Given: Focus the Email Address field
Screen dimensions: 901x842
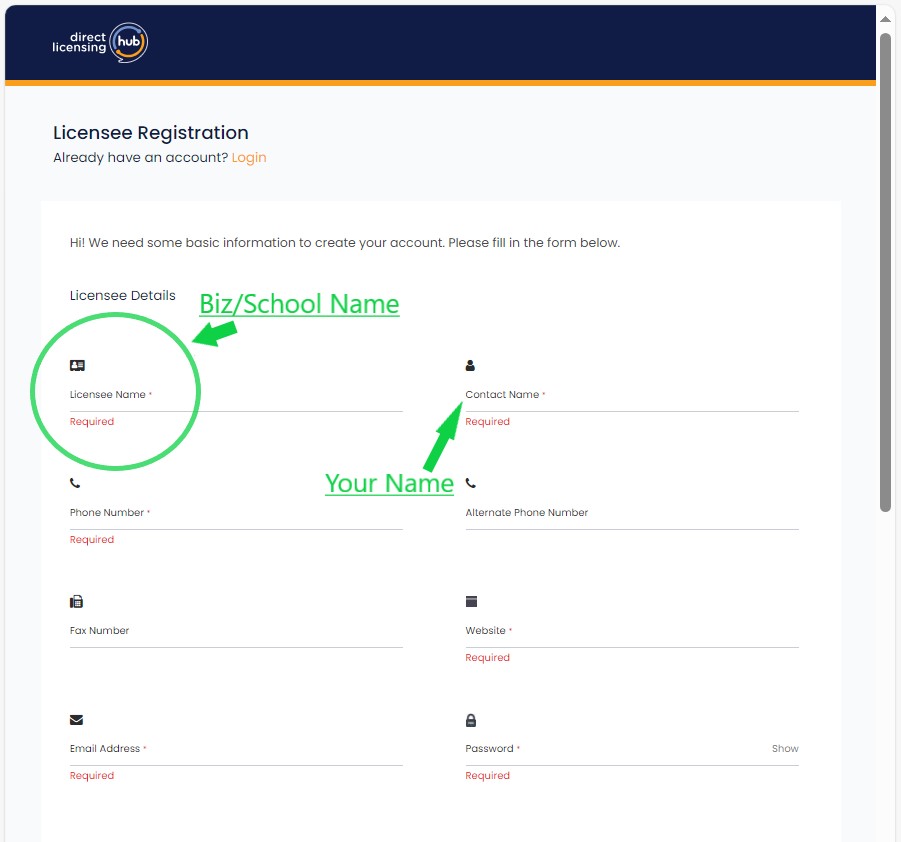Looking at the screenshot, I should point(236,749).
